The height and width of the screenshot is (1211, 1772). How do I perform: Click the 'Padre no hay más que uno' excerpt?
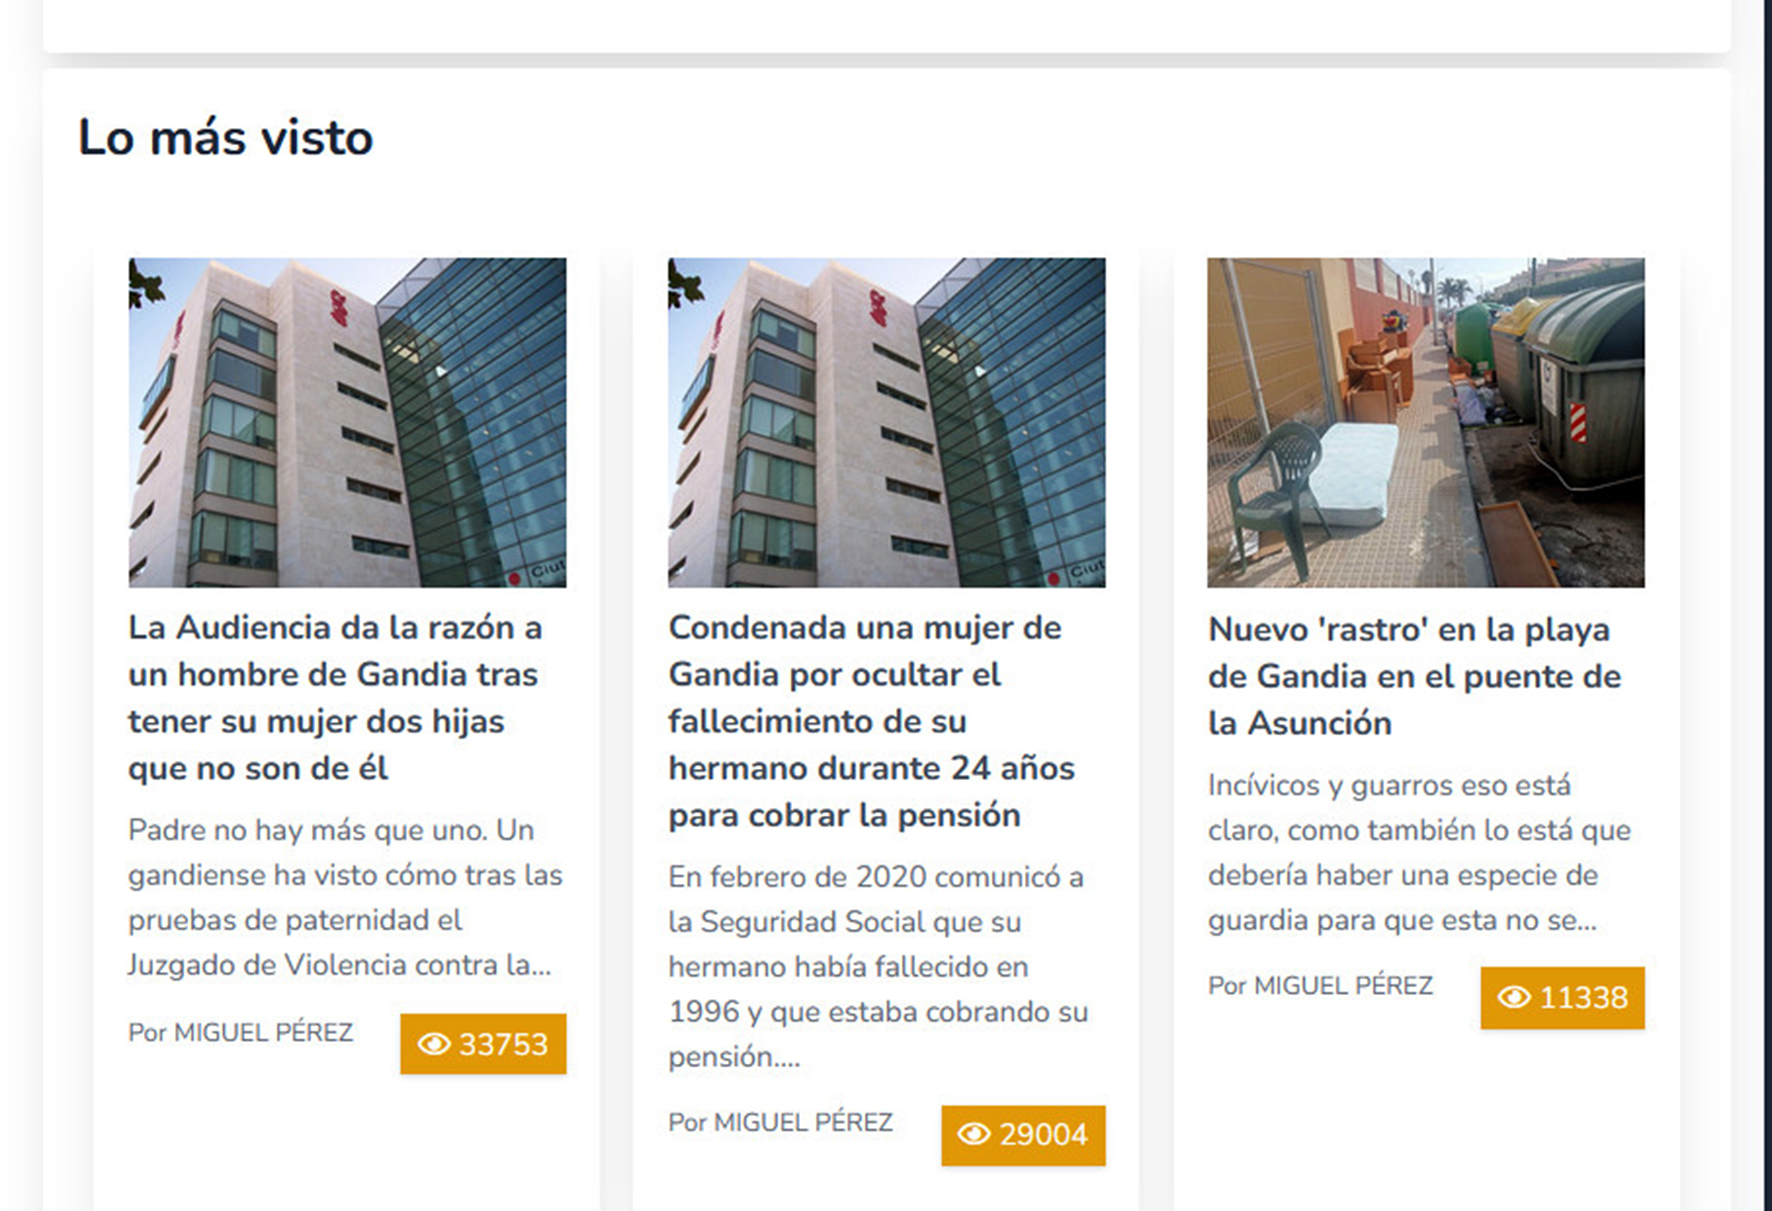click(345, 897)
